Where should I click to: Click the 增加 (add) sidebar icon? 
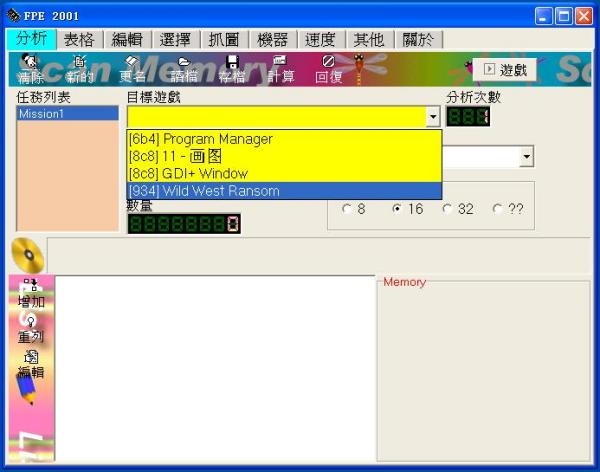[31, 294]
